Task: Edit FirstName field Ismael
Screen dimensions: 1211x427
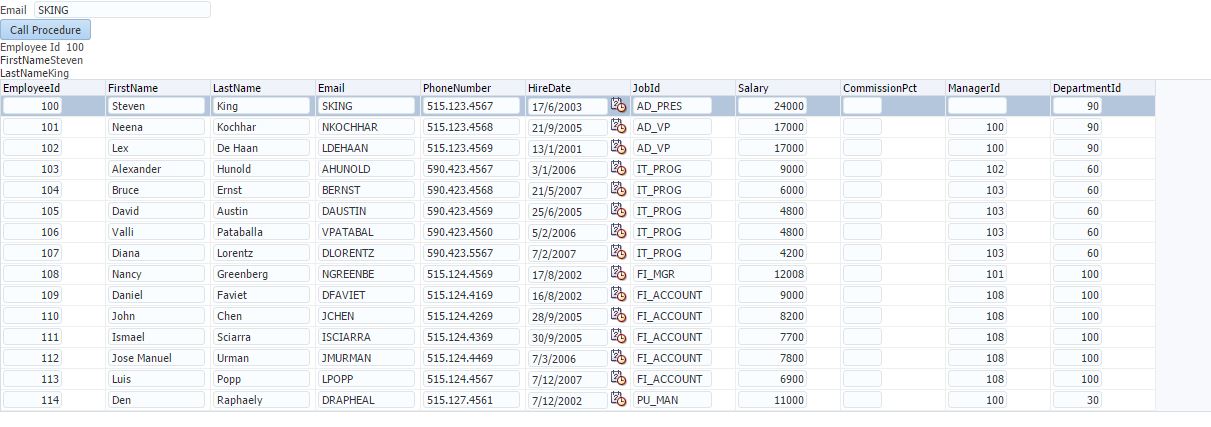Action: pyautogui.click(x=156, y=337)
